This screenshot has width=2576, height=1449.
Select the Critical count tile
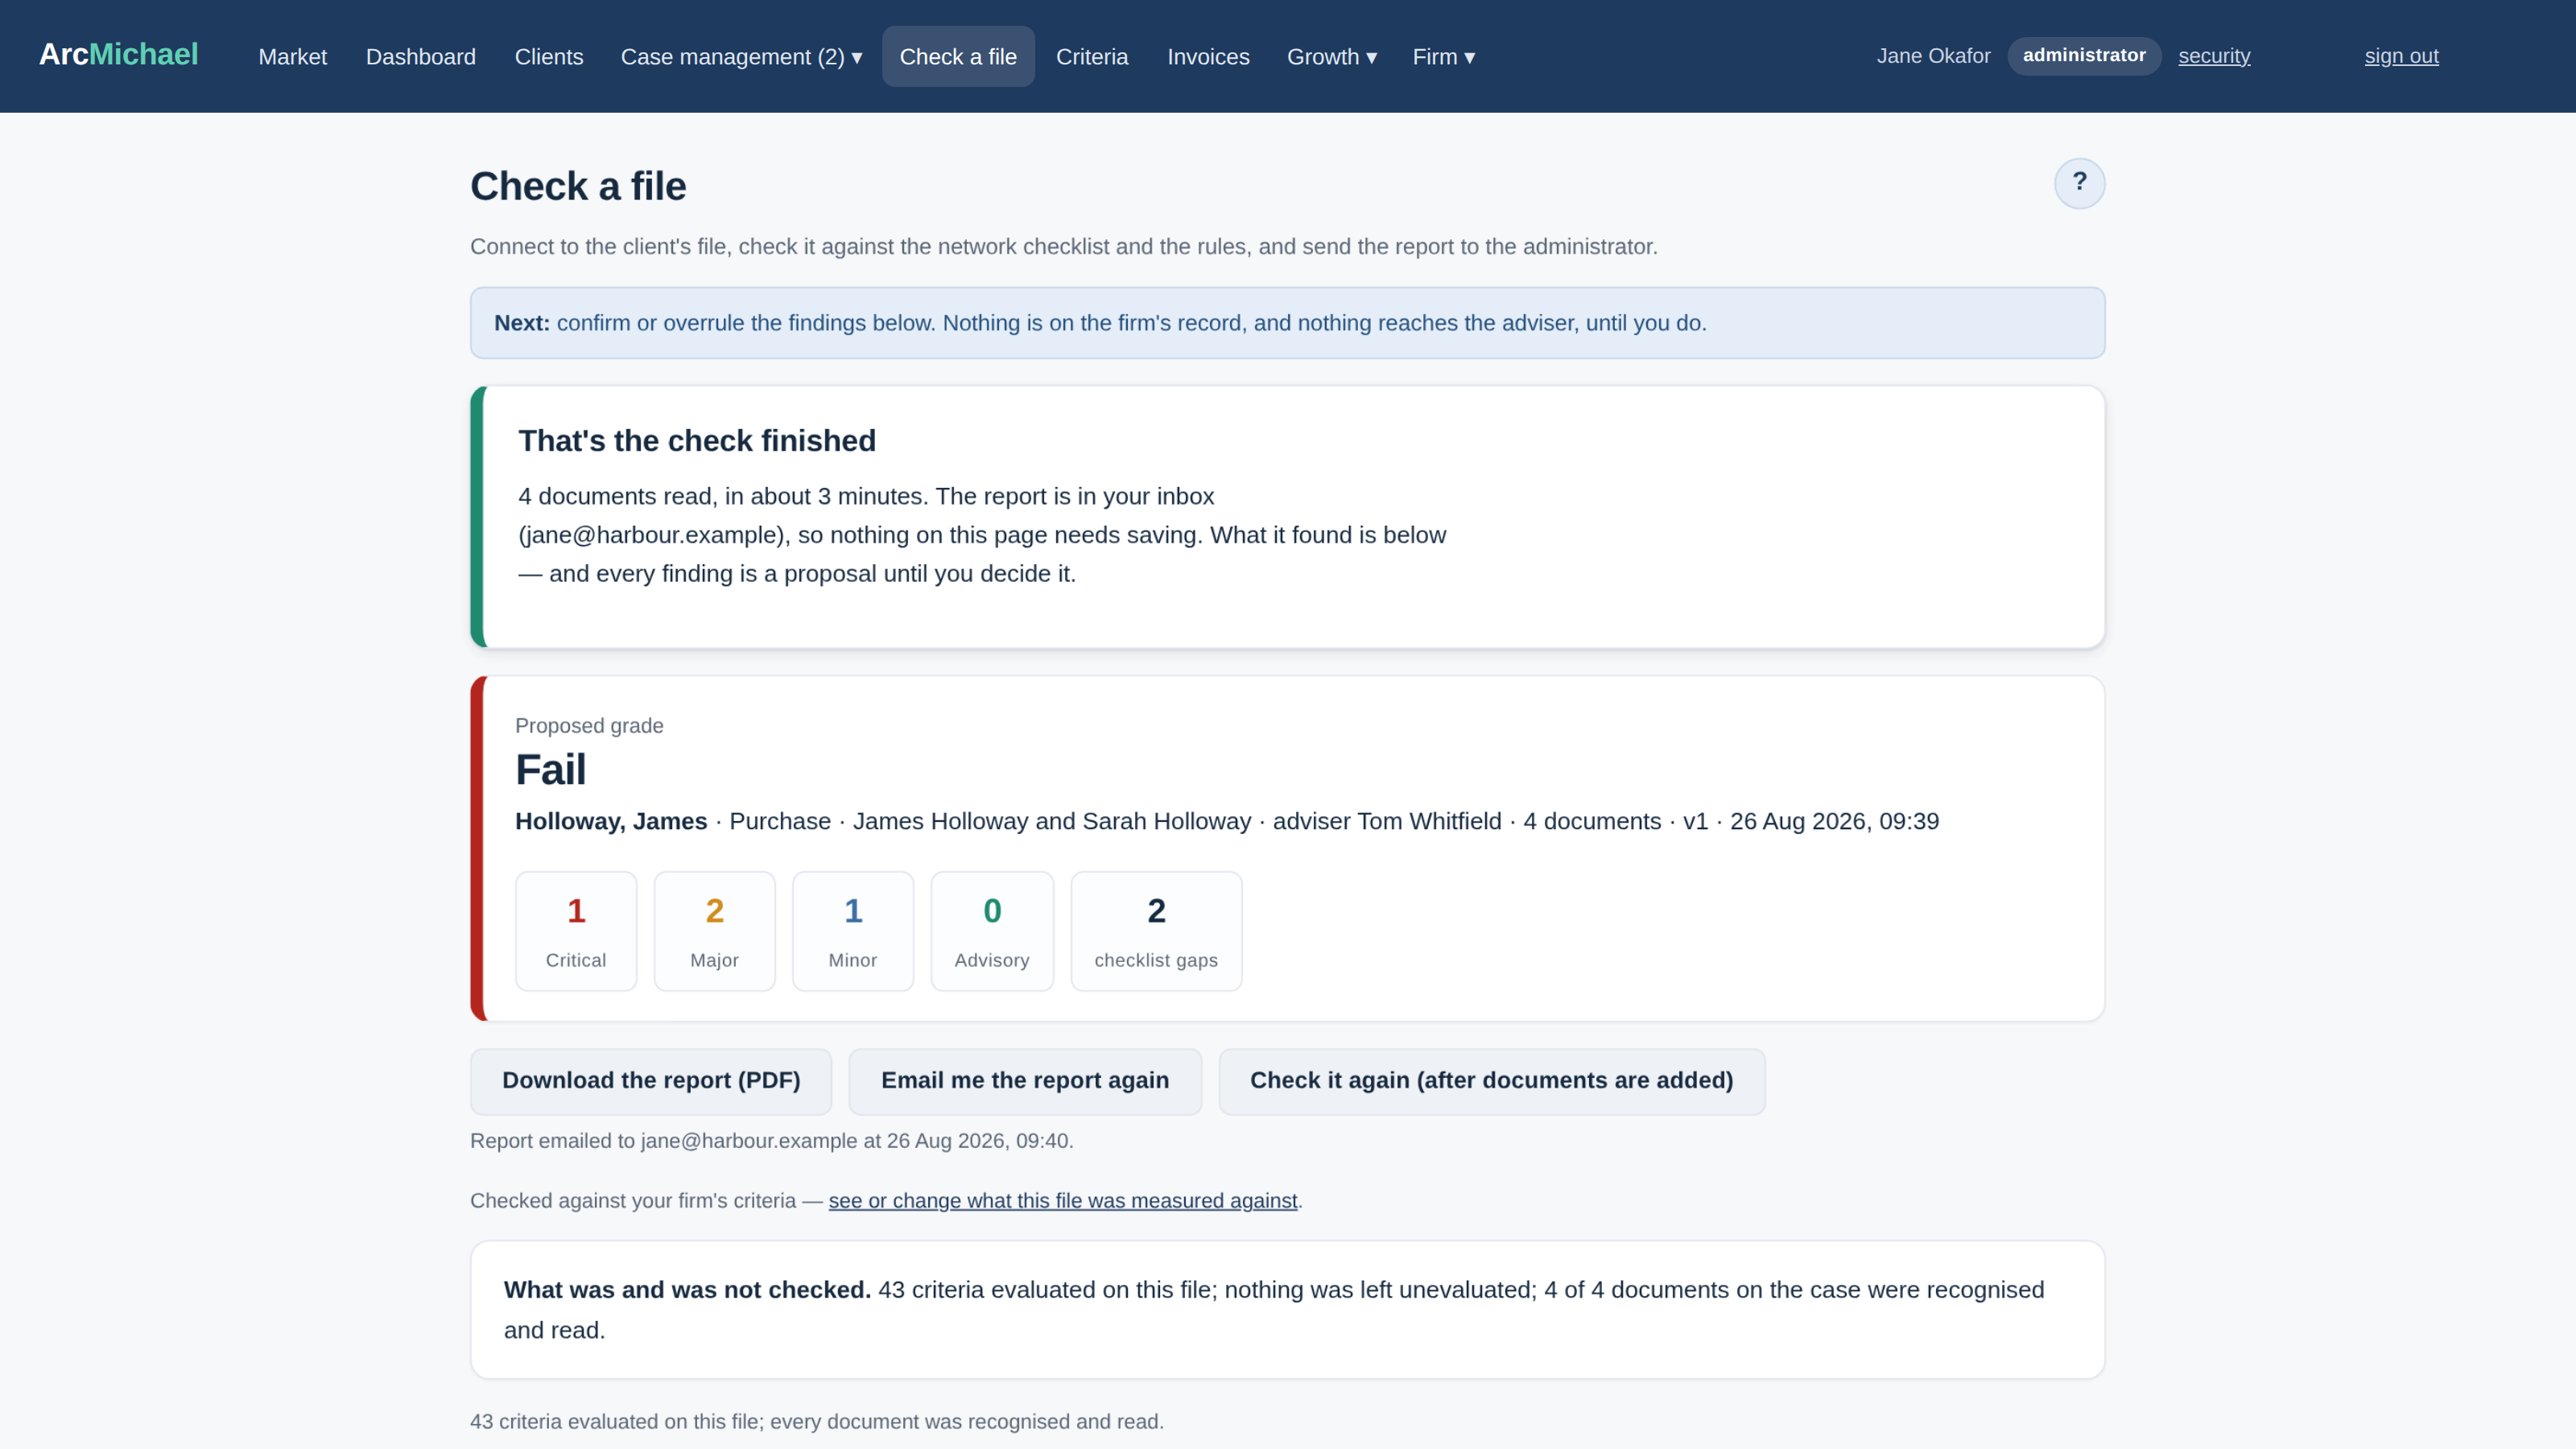pyautogui.click(x=576, y=931)
